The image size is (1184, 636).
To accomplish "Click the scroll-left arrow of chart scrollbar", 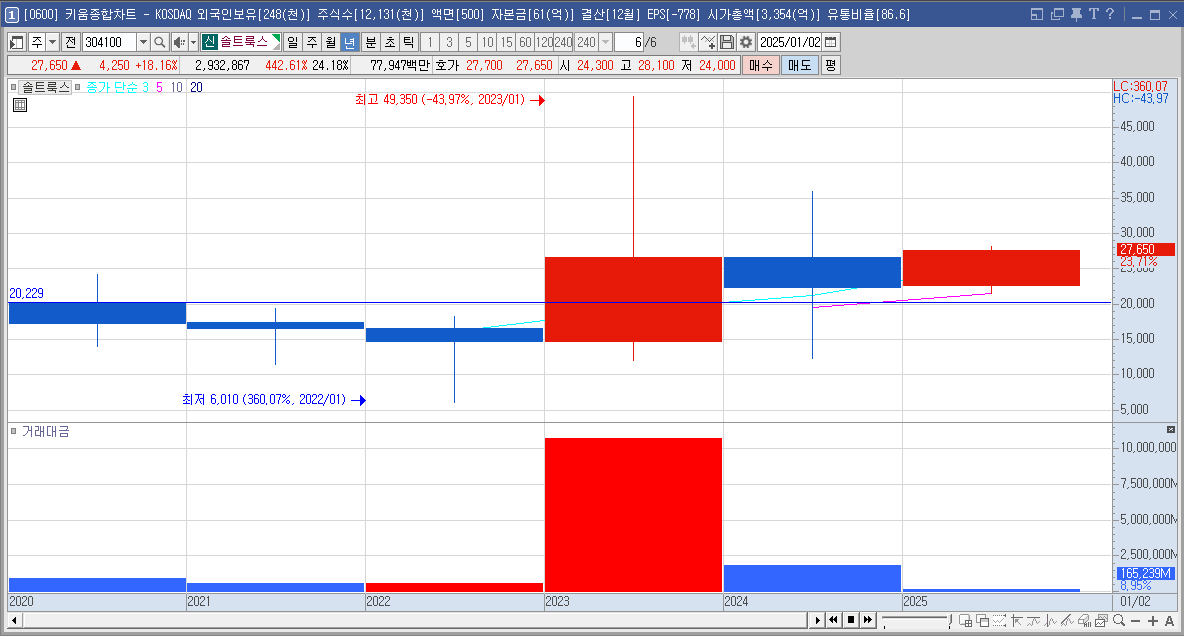I will [x=14, y=621].
